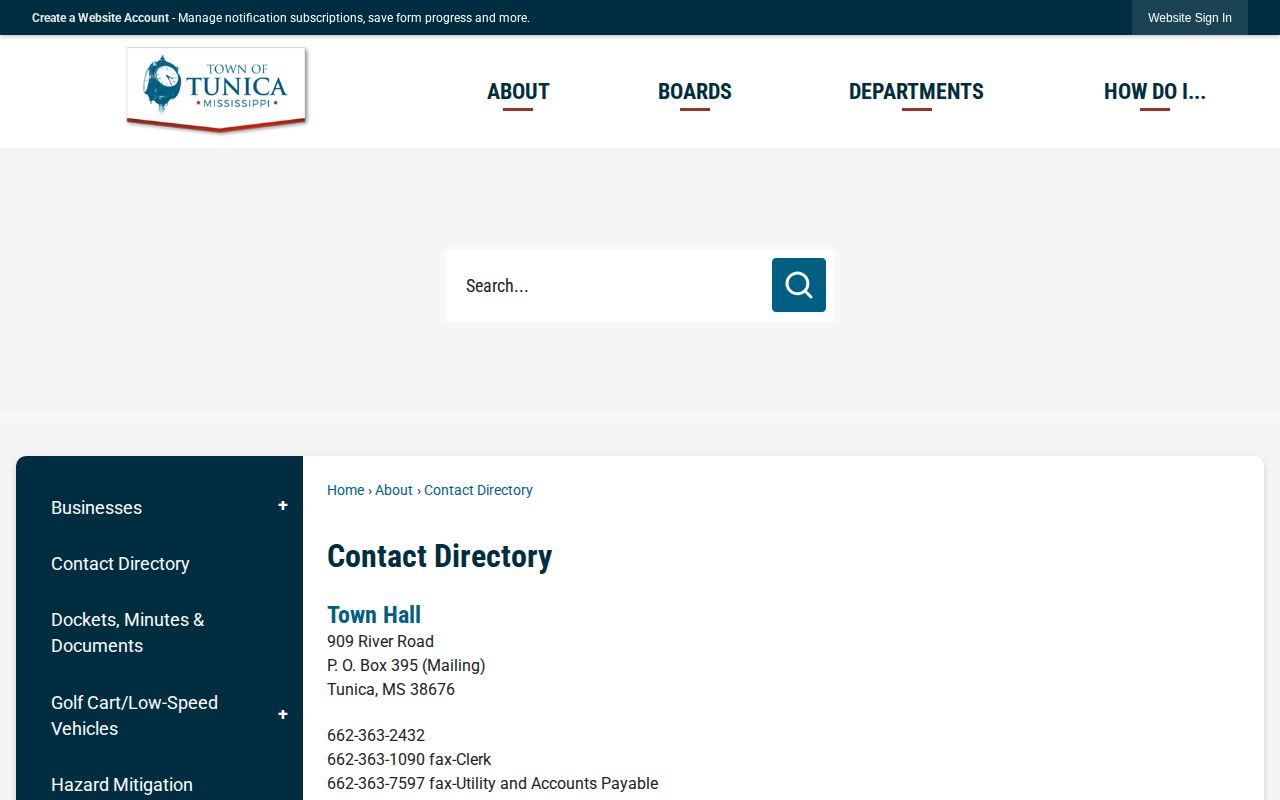Click the 909 River Road address text
1280x800 pixels.
[380, 641]
